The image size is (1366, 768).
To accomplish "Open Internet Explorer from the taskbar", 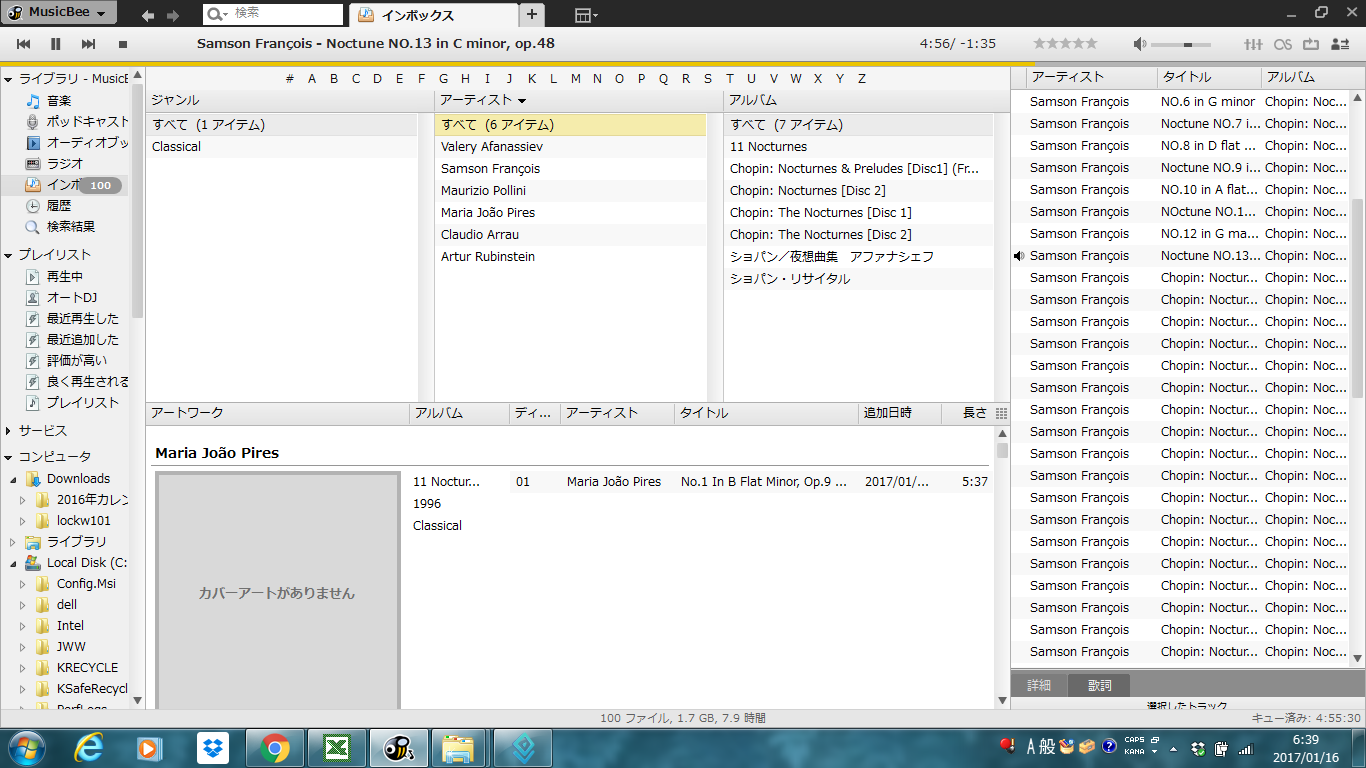I will 89,747.
